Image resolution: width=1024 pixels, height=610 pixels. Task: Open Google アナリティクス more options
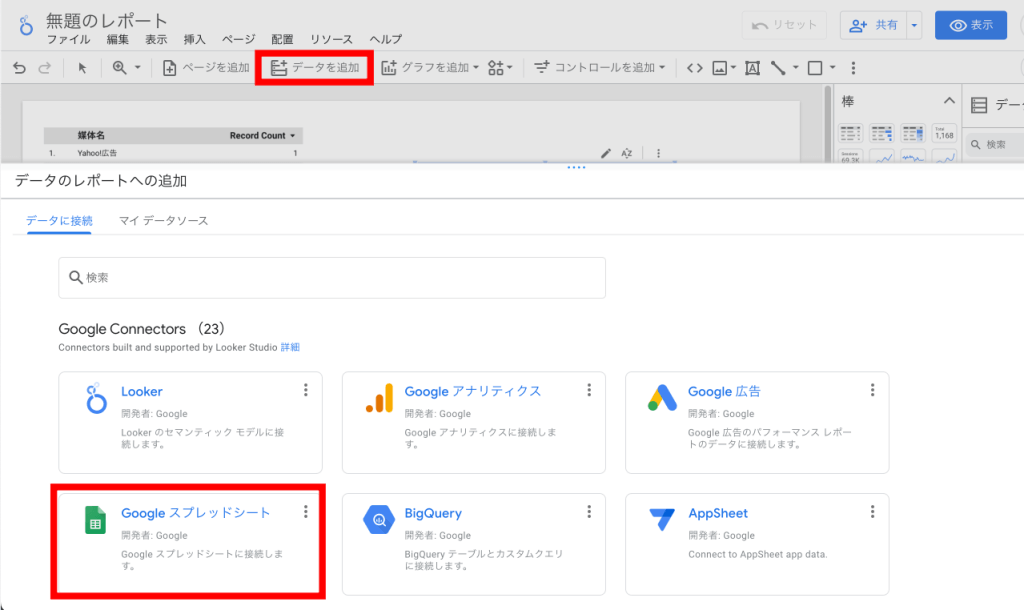tap(589, 390)
